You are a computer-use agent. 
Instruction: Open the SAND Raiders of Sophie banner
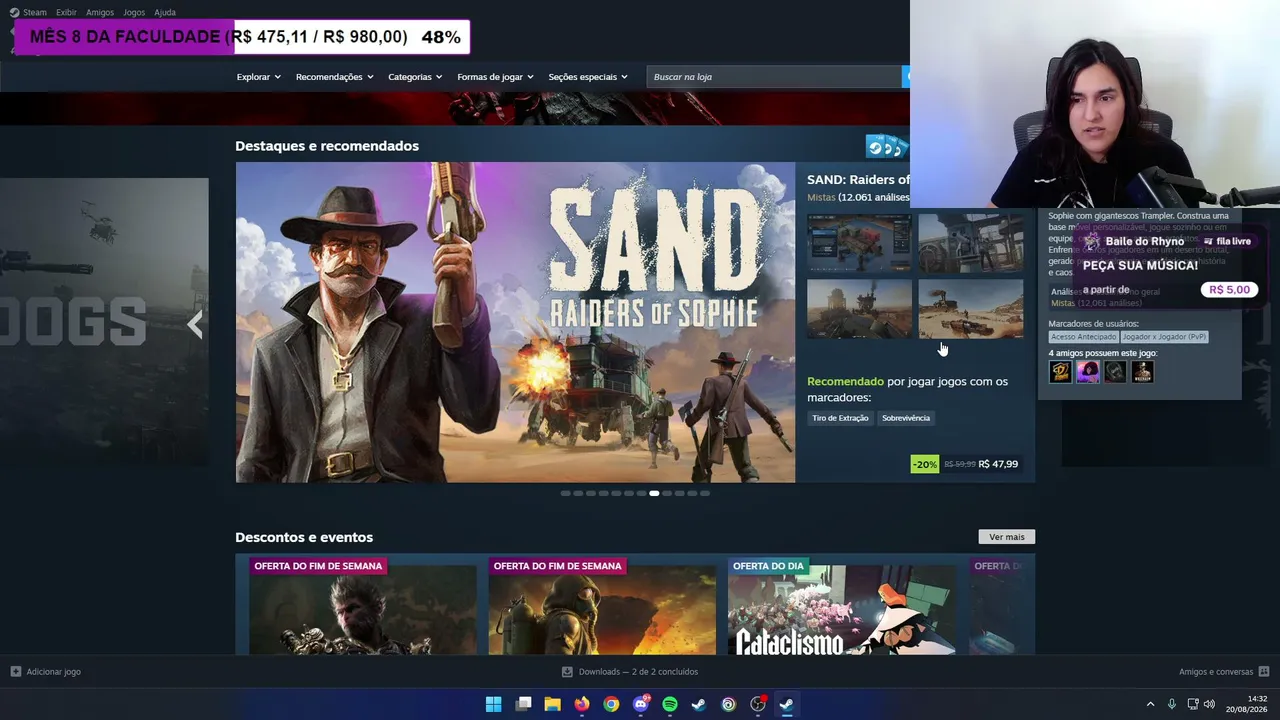(x=515, y=322)
